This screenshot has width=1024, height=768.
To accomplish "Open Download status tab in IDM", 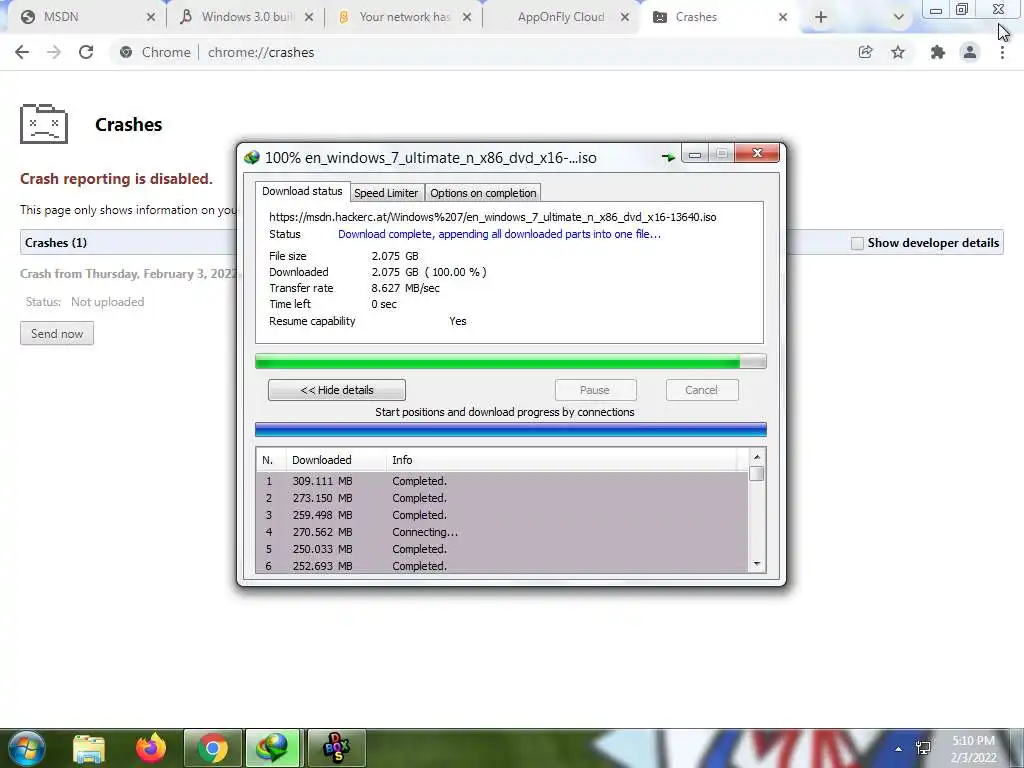I will (302, 191).
